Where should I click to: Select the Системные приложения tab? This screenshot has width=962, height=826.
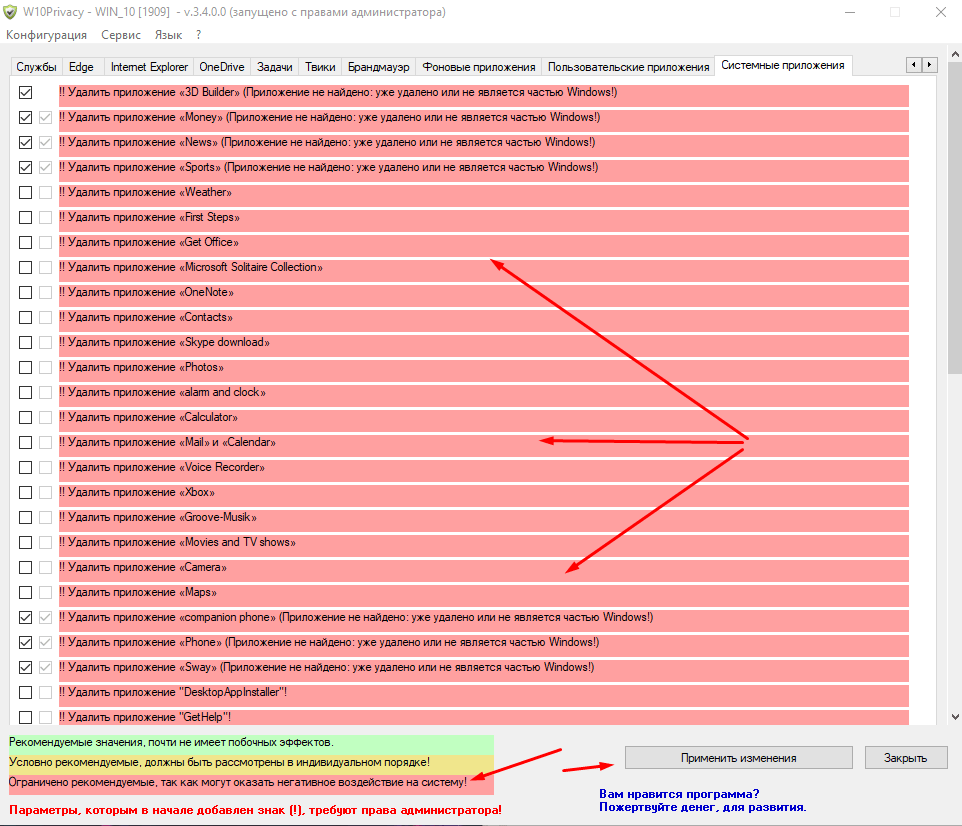[x=783, y=65]
